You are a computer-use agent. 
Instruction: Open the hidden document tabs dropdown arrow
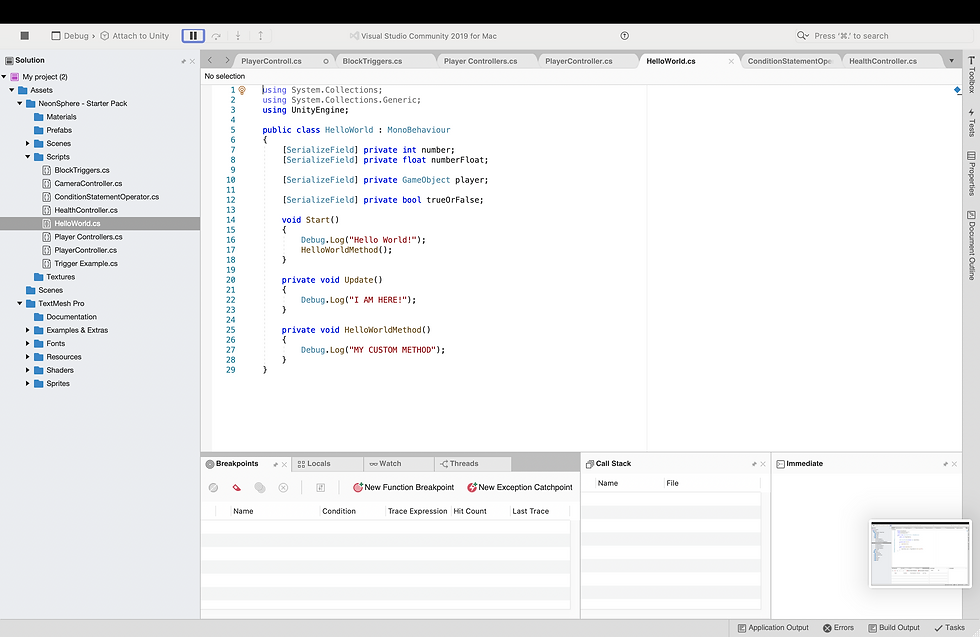[x=951, y=61]
